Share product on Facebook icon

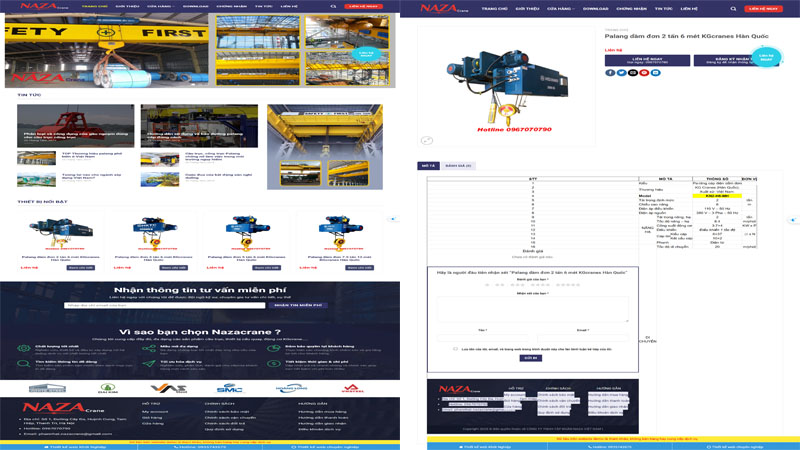coord(610,73)
